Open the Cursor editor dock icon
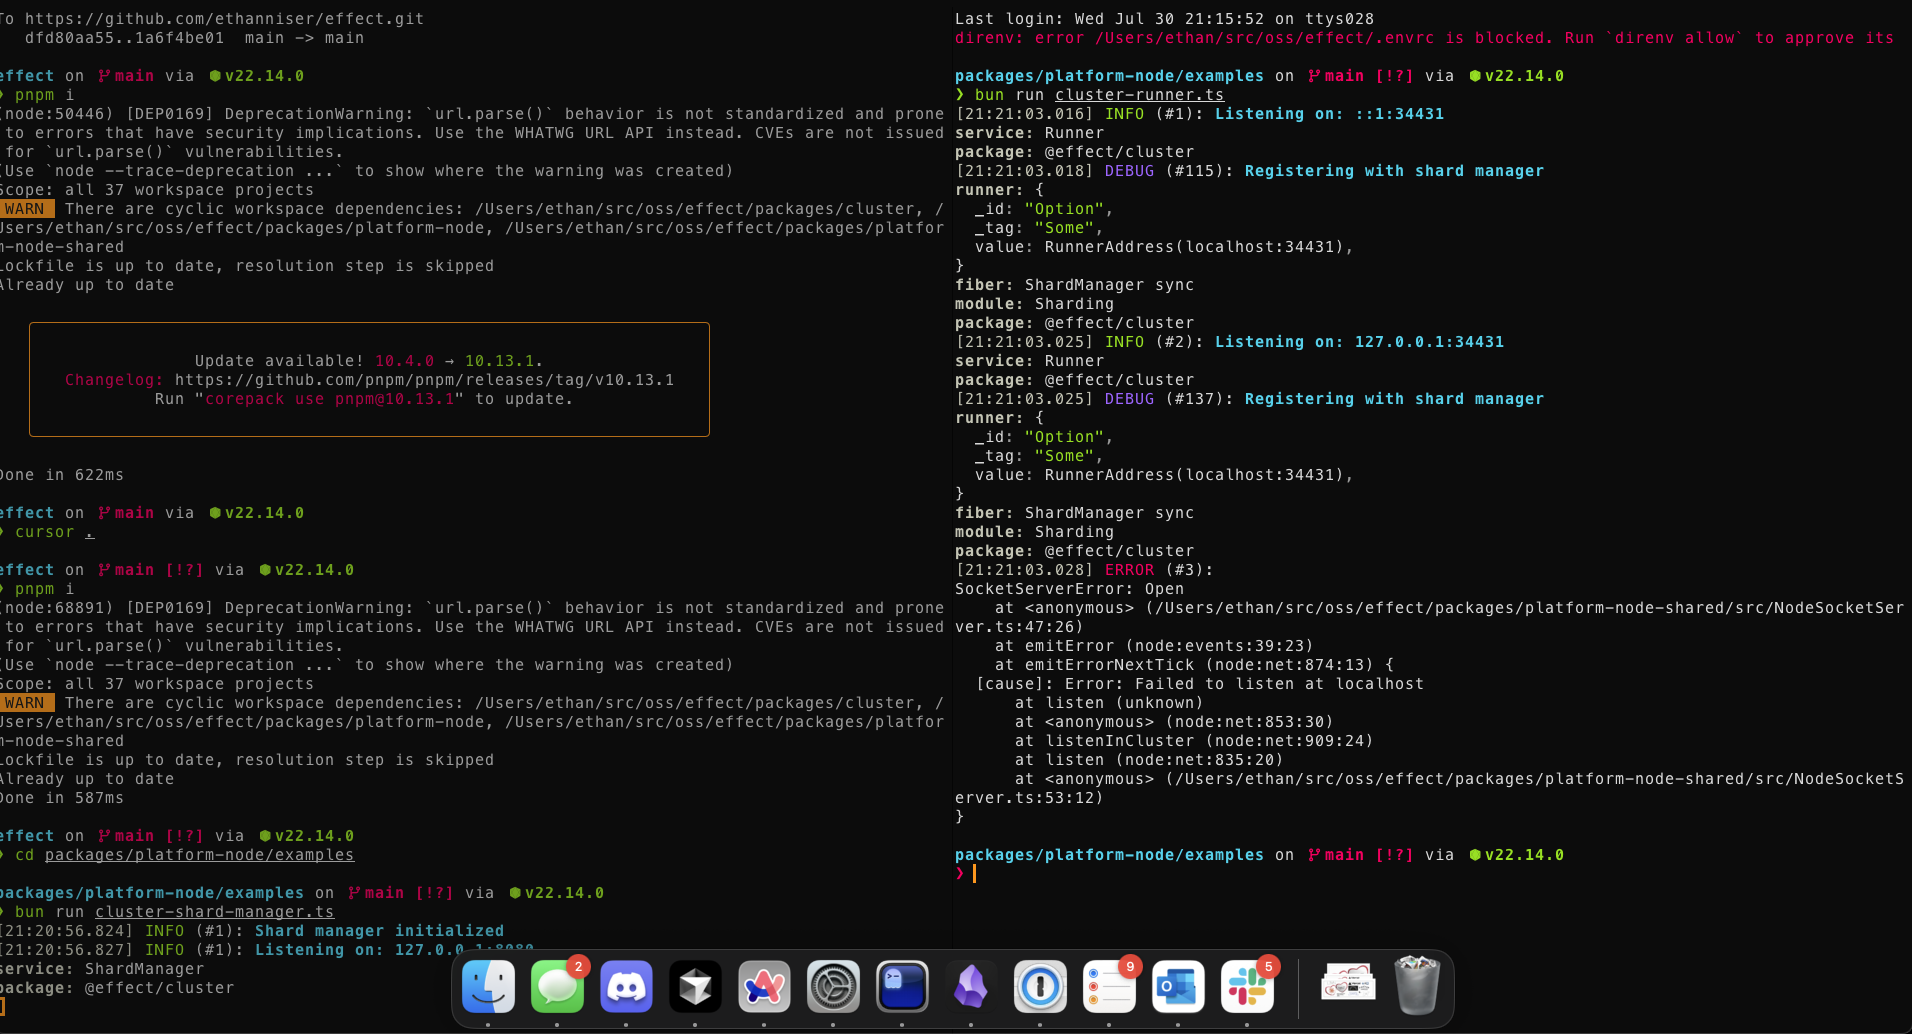Image resolution: width=1912 pixels, height=1034 pixels. pyautogui.click(x=695, y=987)
